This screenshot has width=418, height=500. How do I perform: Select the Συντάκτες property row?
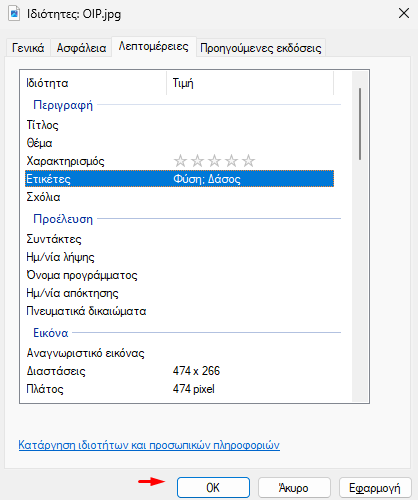(x=179, y=239)
